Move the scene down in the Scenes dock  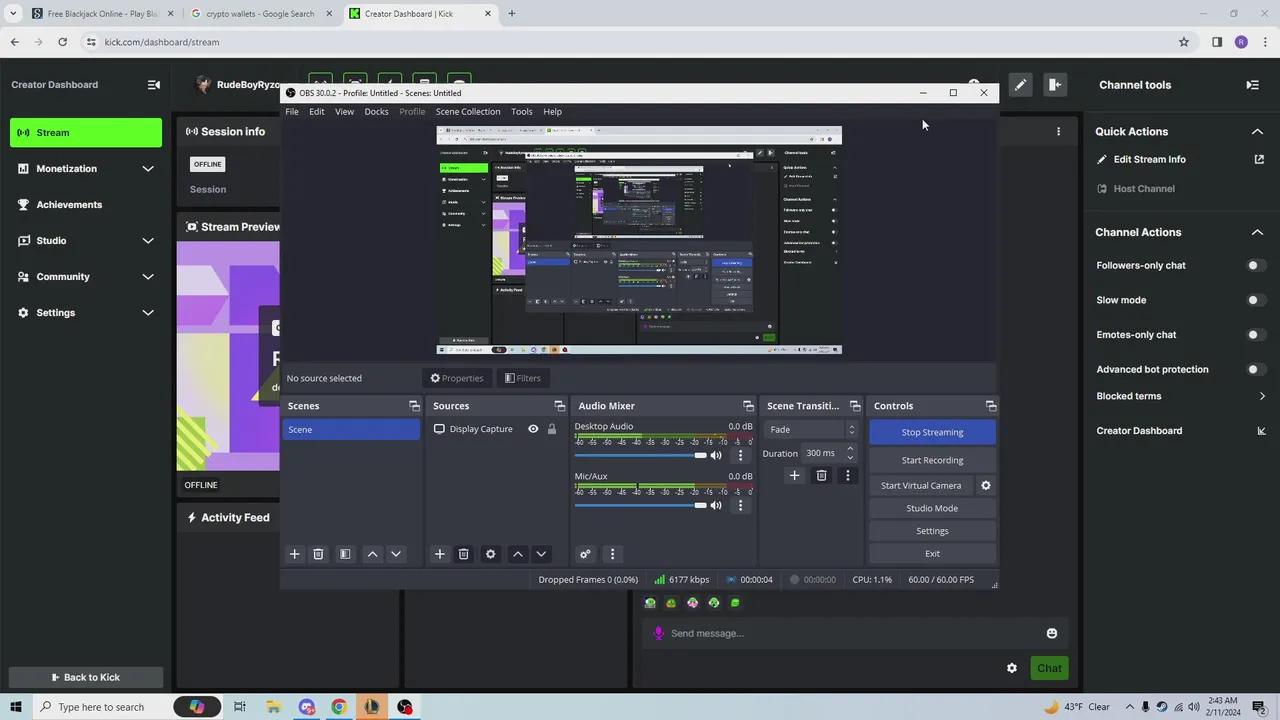coord(396,554)
